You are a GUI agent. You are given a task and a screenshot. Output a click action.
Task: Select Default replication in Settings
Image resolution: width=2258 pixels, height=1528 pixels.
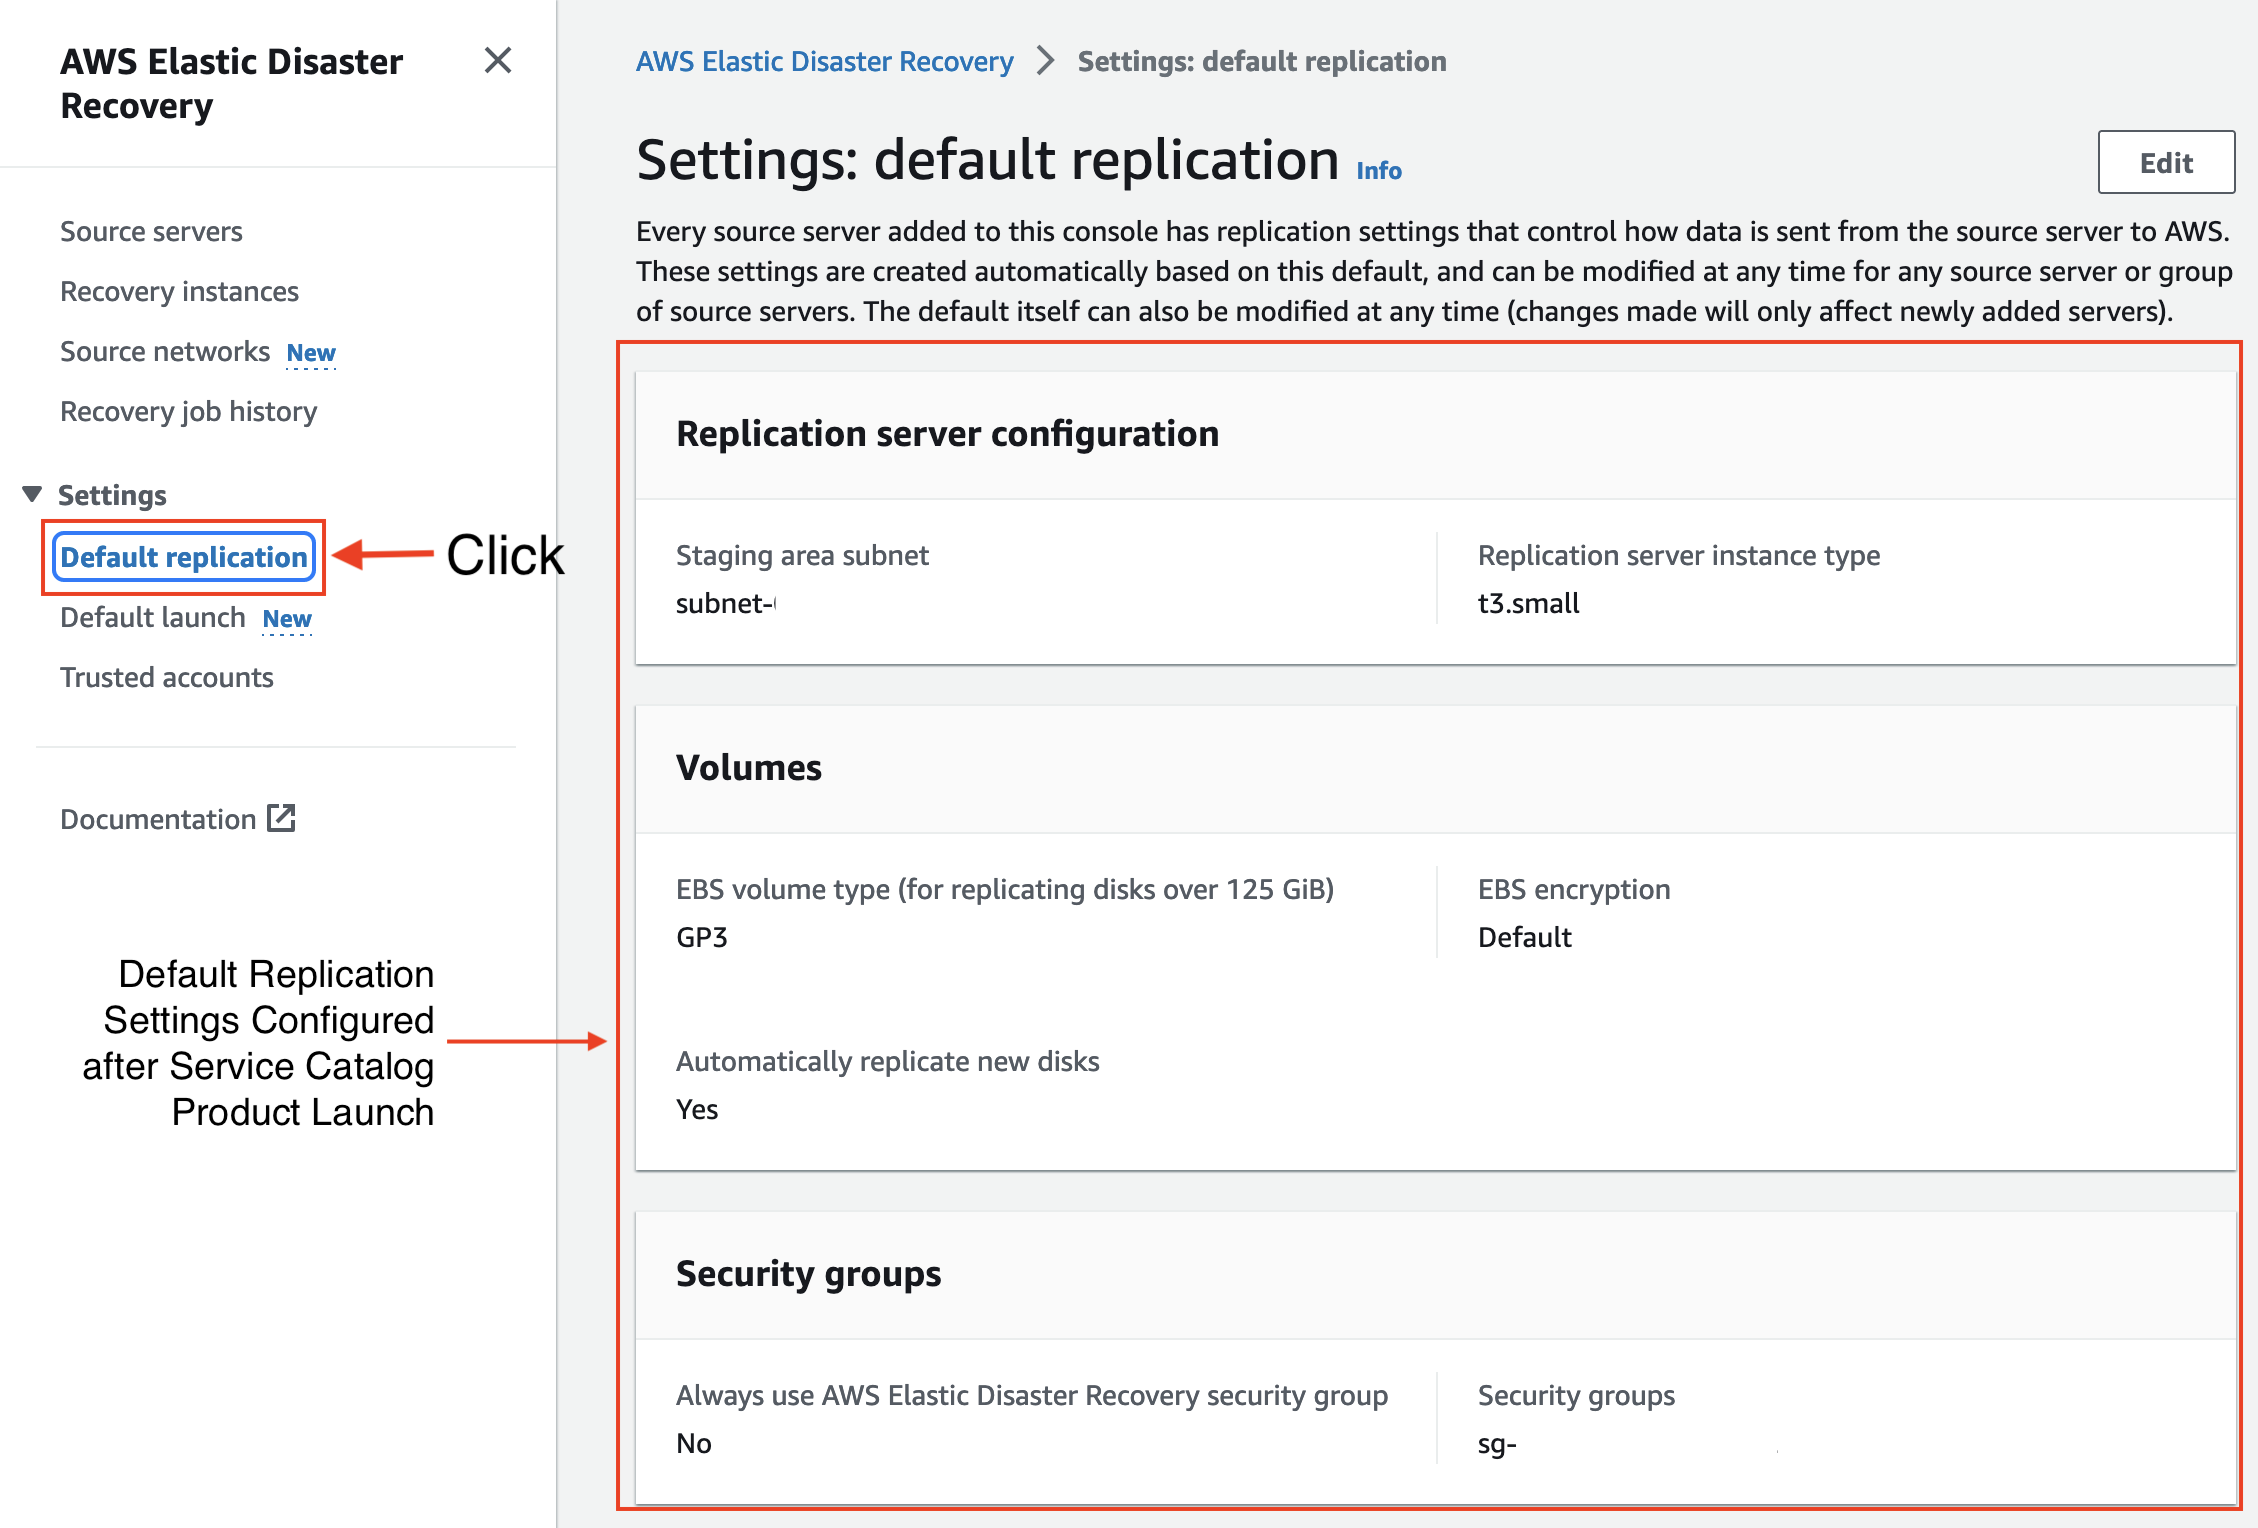pyautogui.click(x=184, y=557)
